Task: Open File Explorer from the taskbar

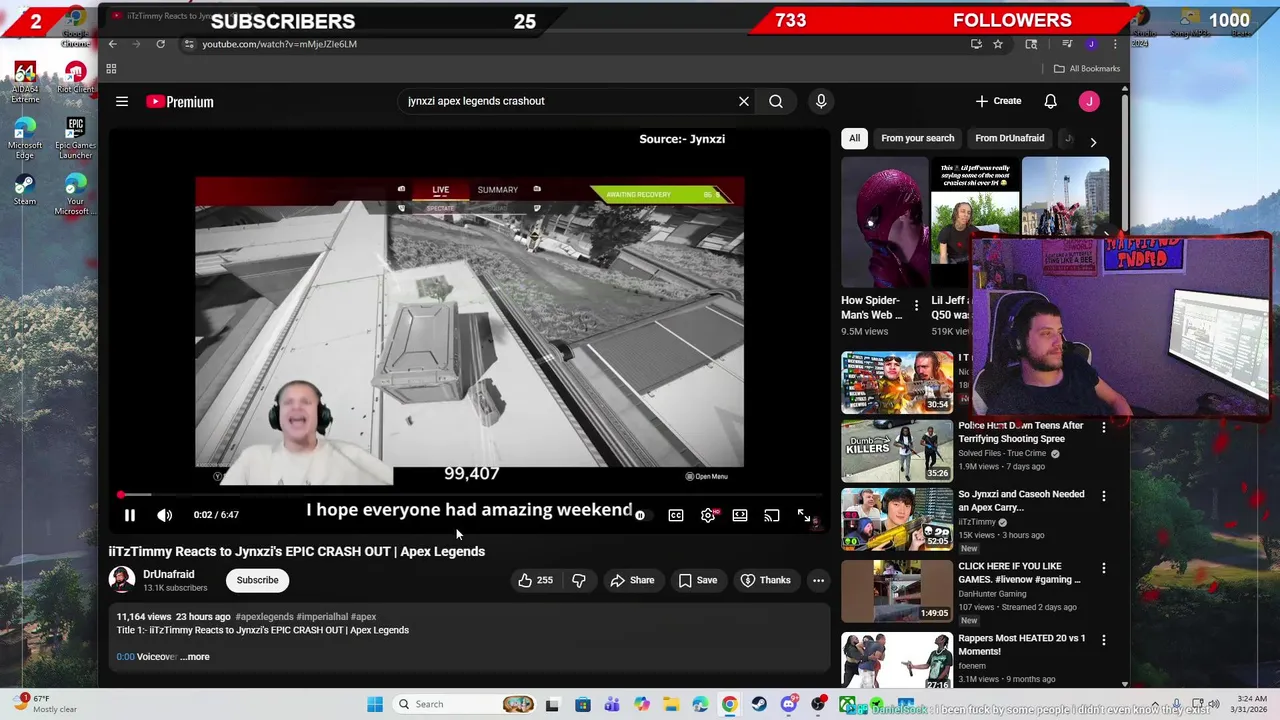Action: coord(671,704)
